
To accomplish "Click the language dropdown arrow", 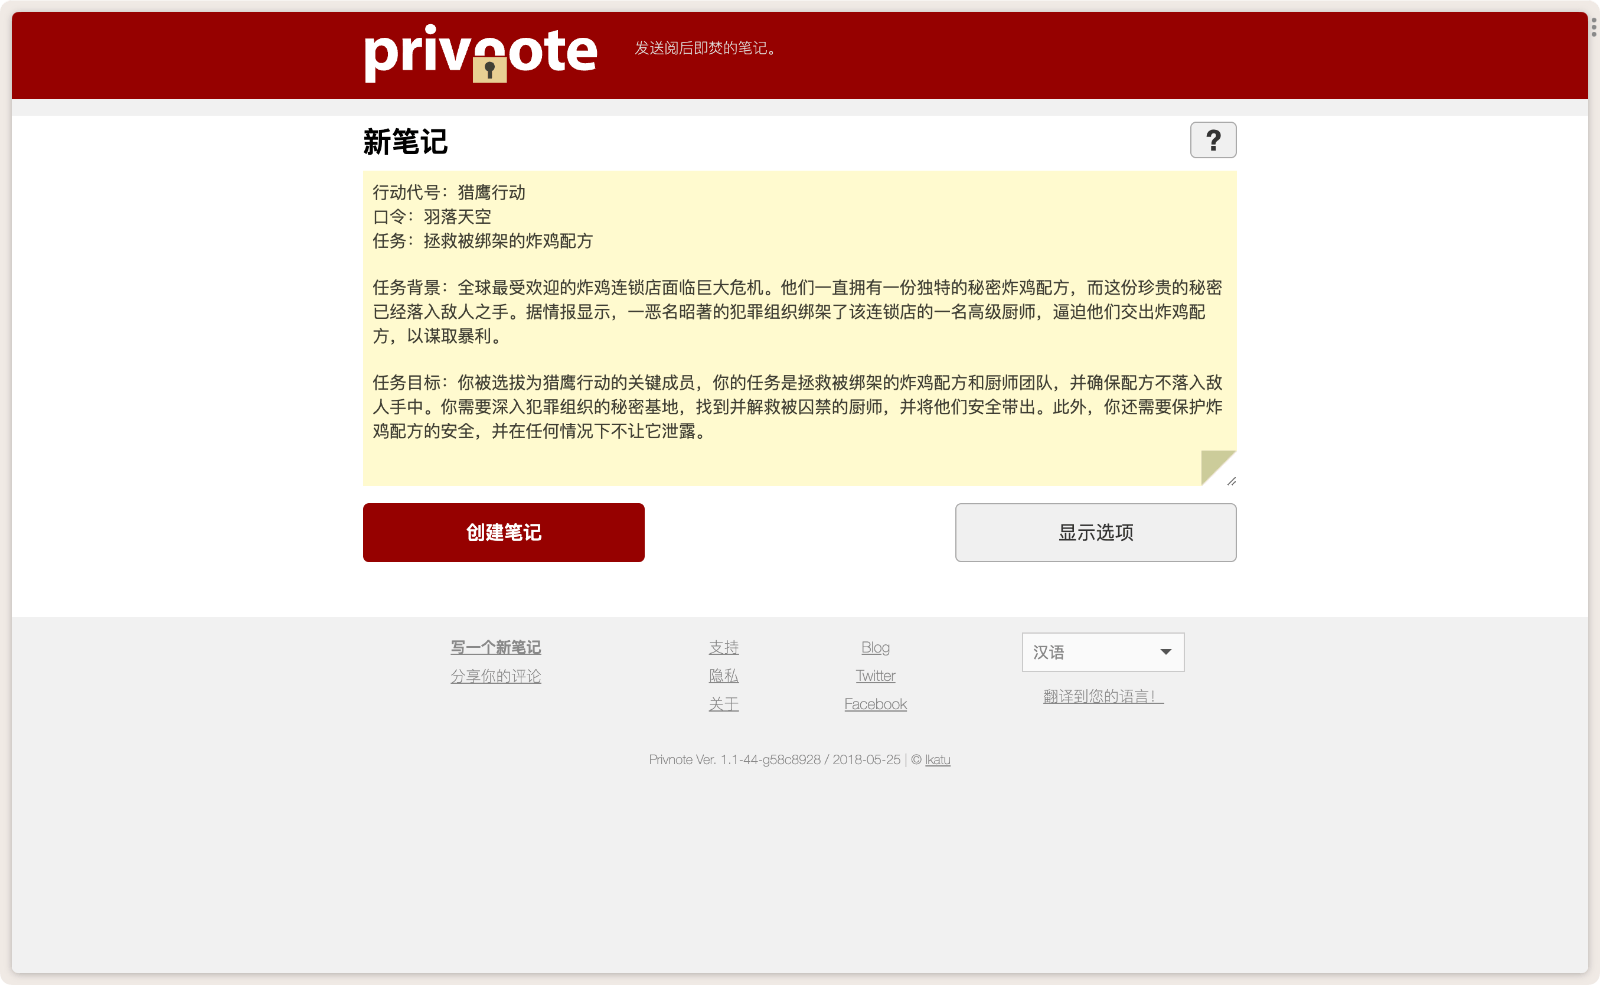I will 1165,652.
